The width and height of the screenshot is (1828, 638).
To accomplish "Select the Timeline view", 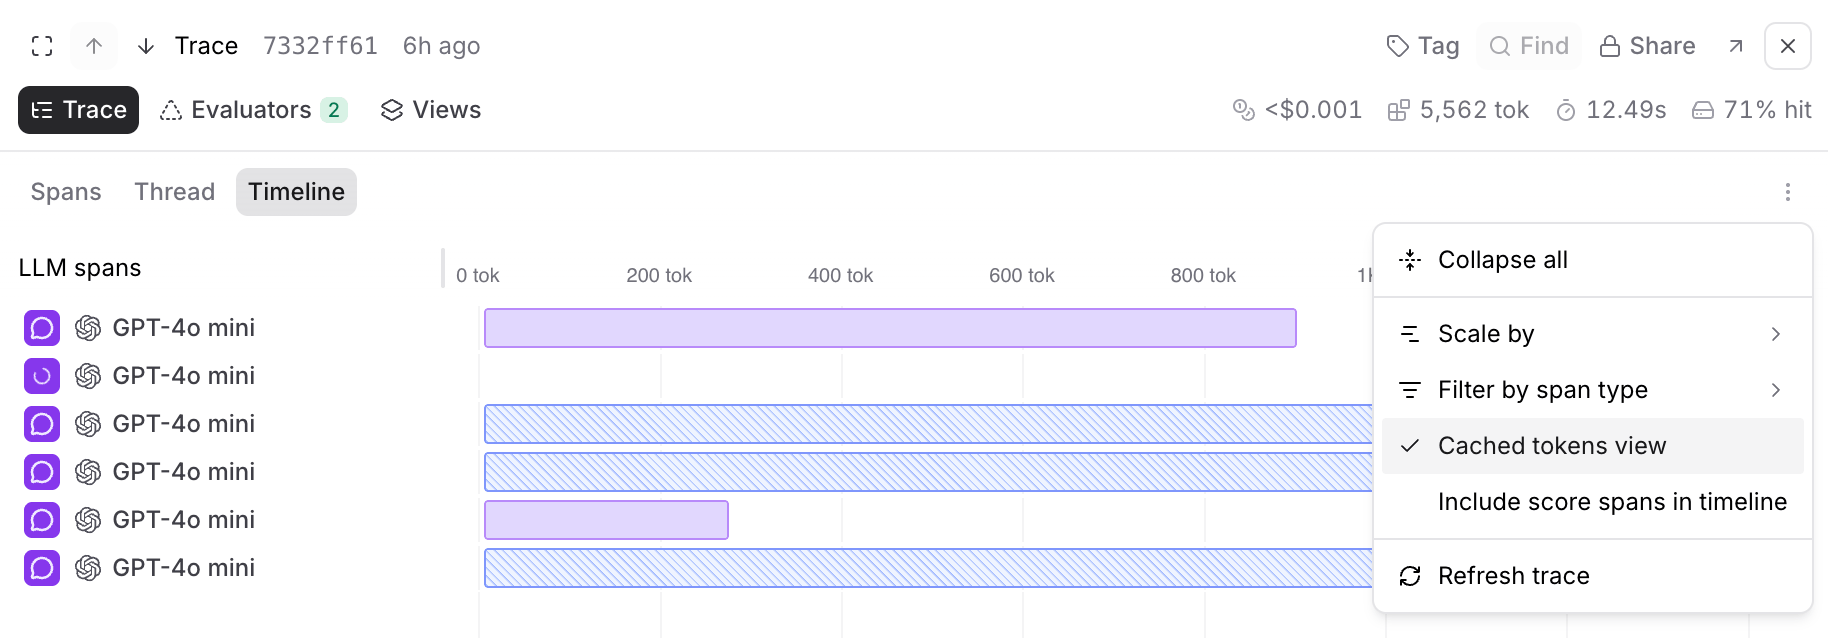I will 296,192.
